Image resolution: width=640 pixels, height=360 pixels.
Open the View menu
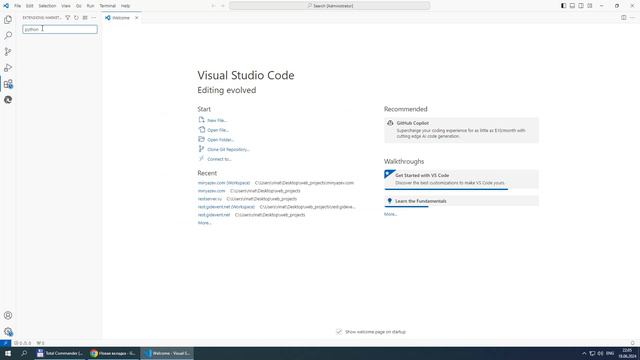(66, 6)
